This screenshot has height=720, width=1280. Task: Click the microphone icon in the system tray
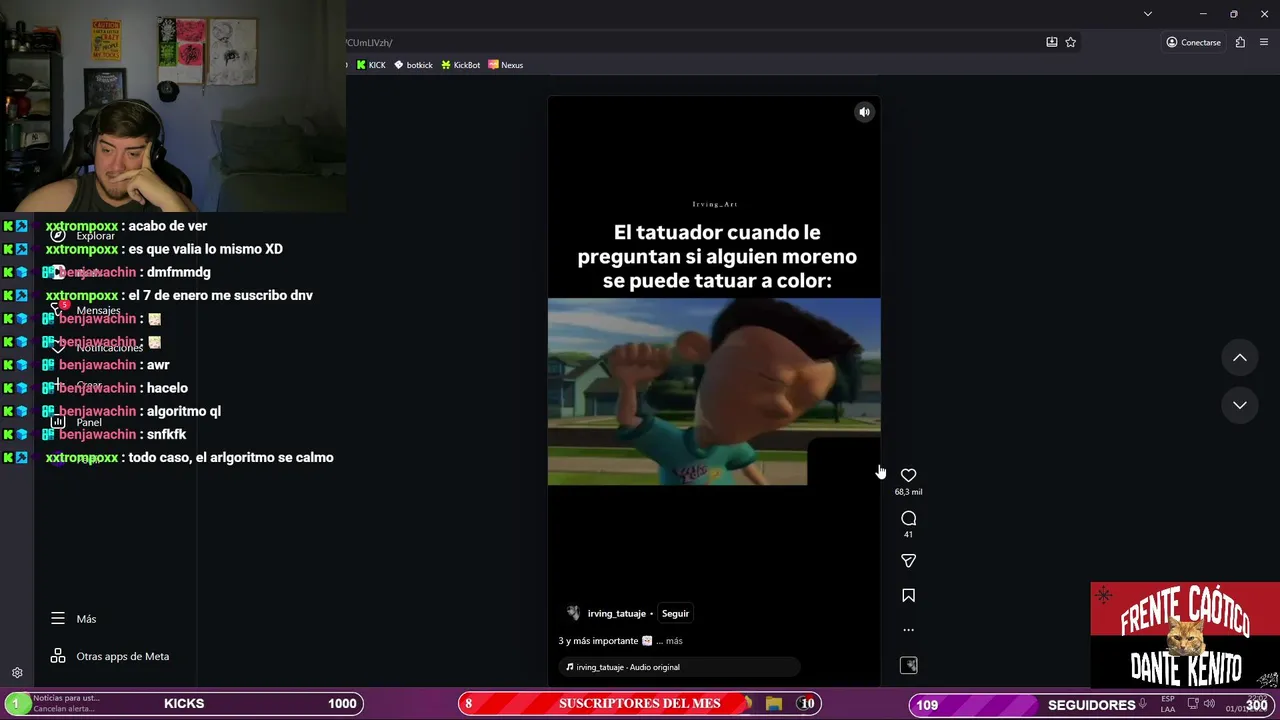(1143, 704)
